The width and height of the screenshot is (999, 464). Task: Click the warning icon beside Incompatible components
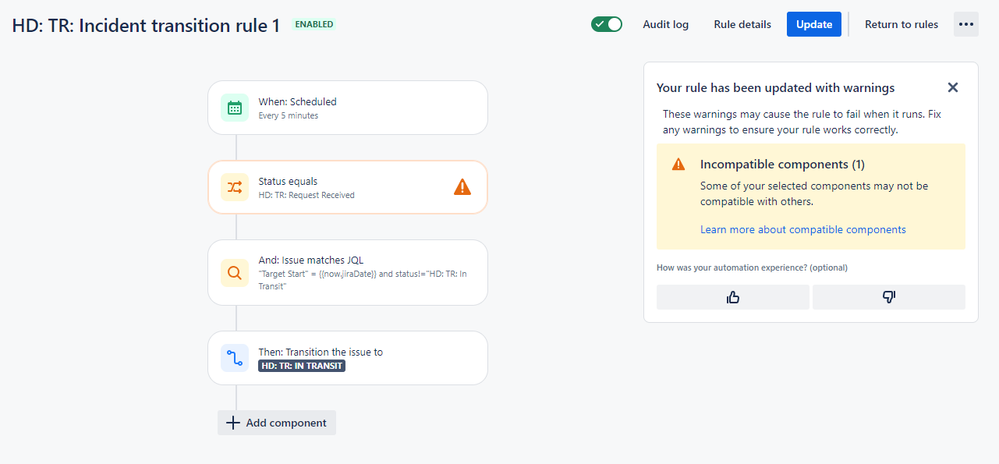pyautogui.click(x=679, y=164)
